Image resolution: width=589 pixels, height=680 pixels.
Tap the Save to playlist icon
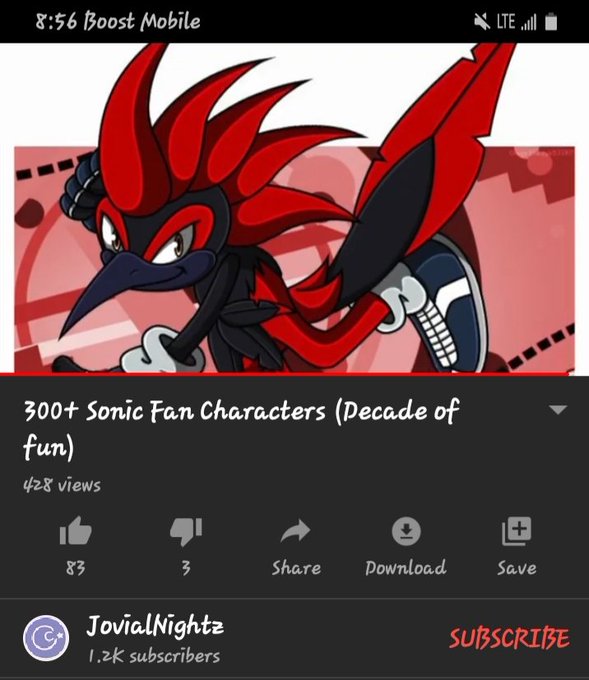[x=516, y=531]
